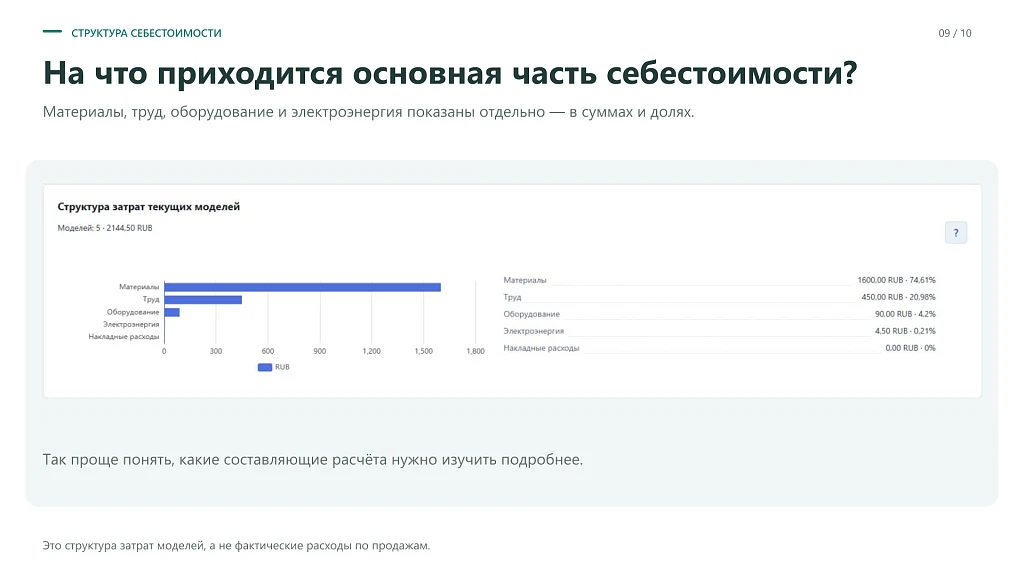Click the Труд bar in the chart
This screenshot has width=1024, height=576.
[203, 300]
